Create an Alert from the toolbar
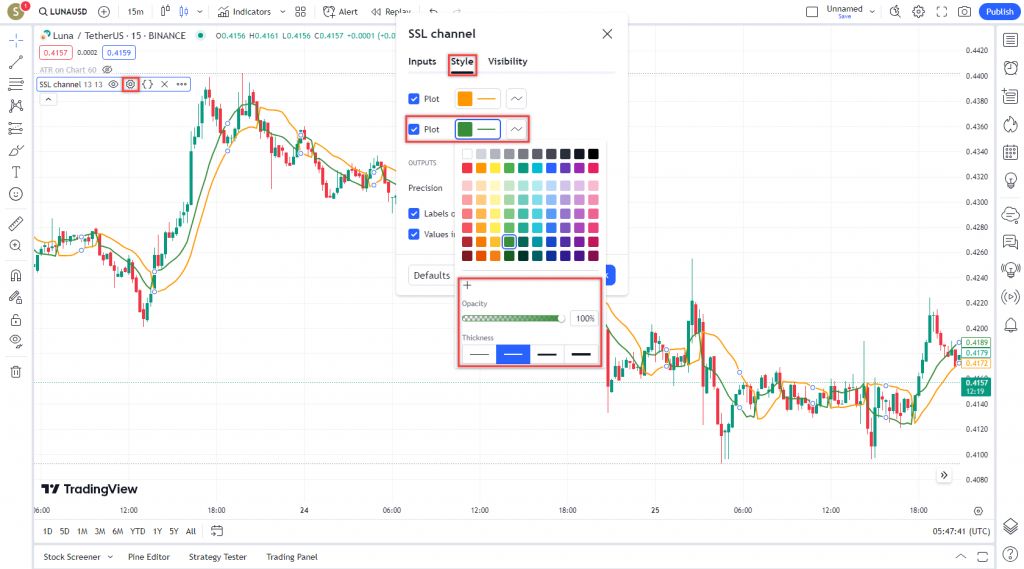 tap(340, 12)
